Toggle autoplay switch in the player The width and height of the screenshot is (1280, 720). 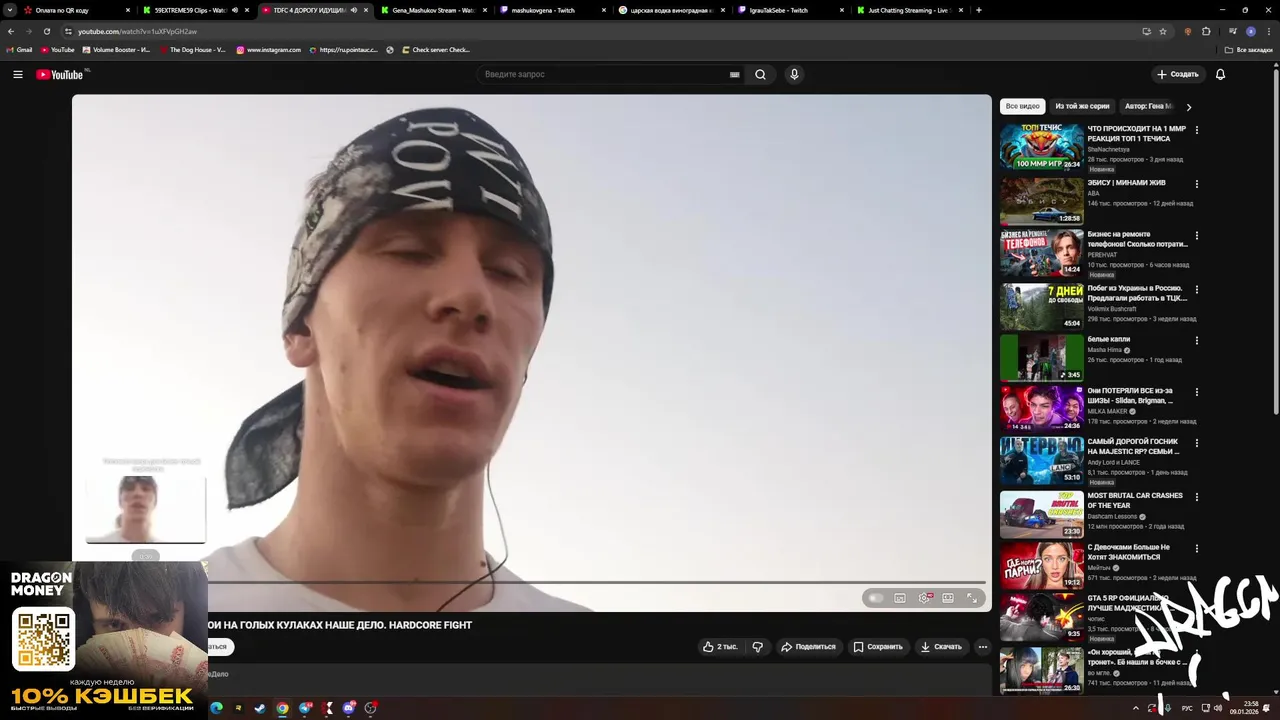[876, 598]
